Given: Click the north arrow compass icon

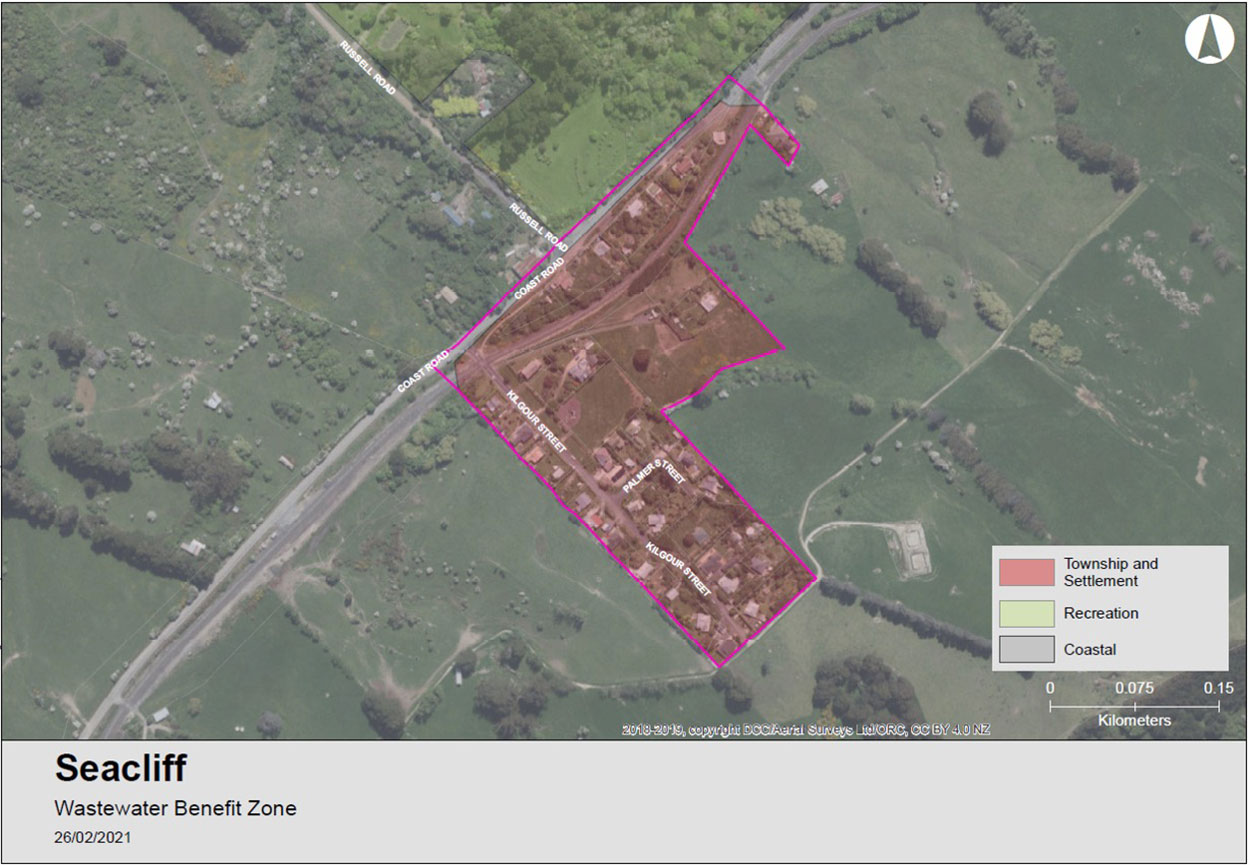Looking at the screenshot, I should [1208, 40].
